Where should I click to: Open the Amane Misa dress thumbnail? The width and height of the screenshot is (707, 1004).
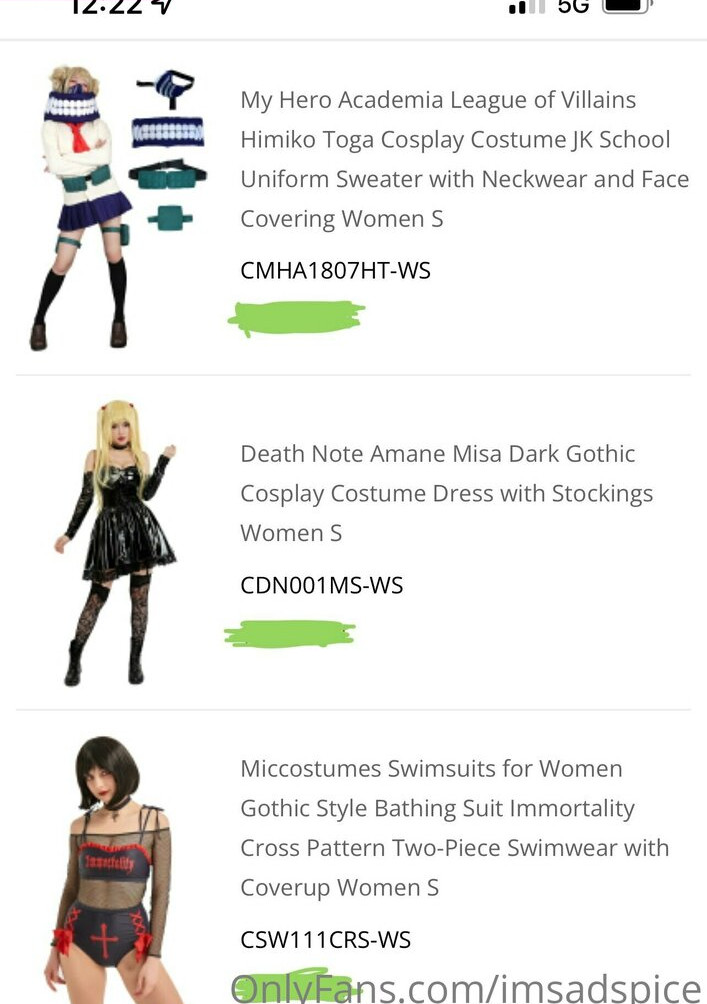(117, 543)
